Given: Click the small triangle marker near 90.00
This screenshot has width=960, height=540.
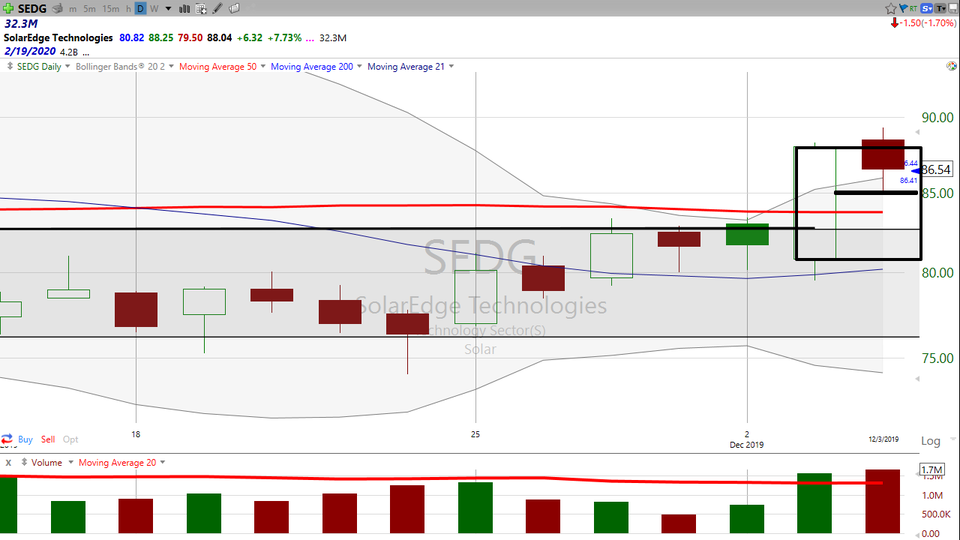Looking at the screenshot, I should pos(917,132).
